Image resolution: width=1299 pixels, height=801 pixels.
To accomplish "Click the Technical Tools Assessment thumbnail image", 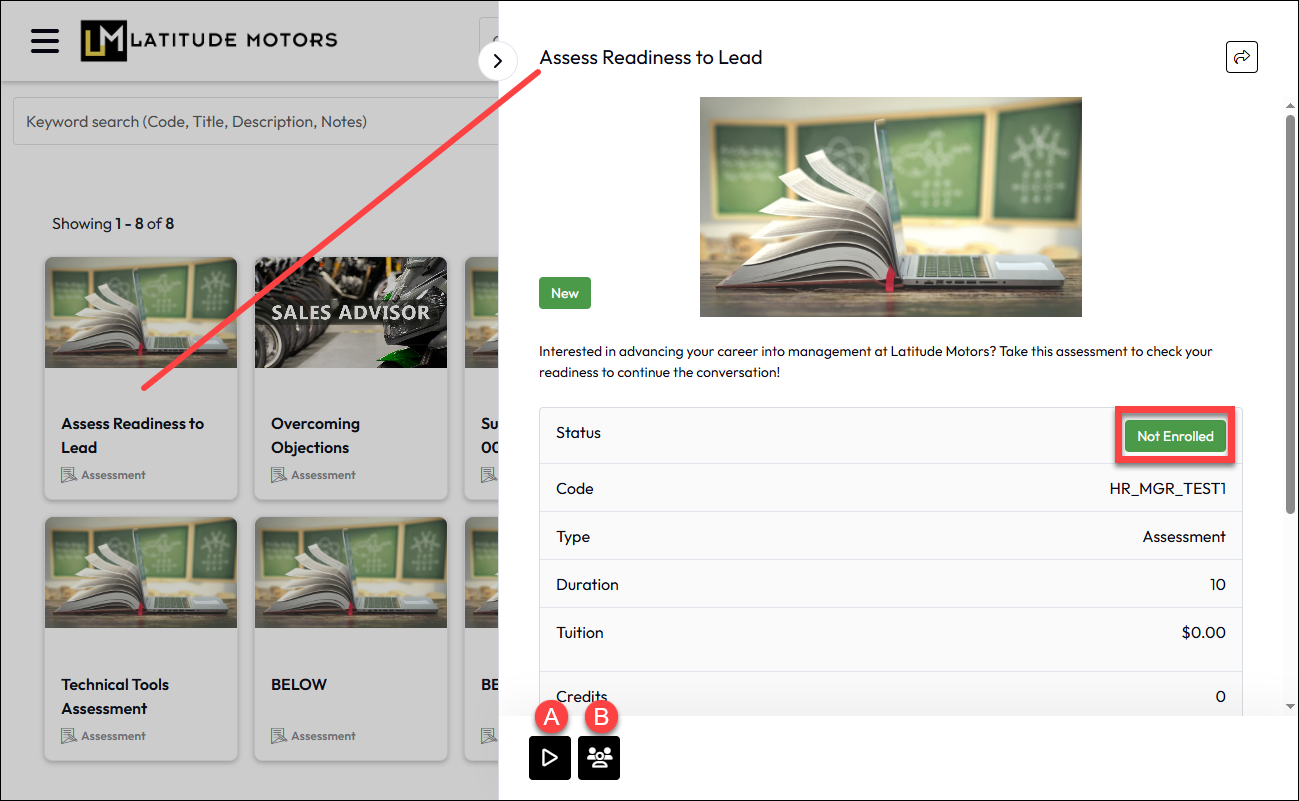I will [141, 572].
